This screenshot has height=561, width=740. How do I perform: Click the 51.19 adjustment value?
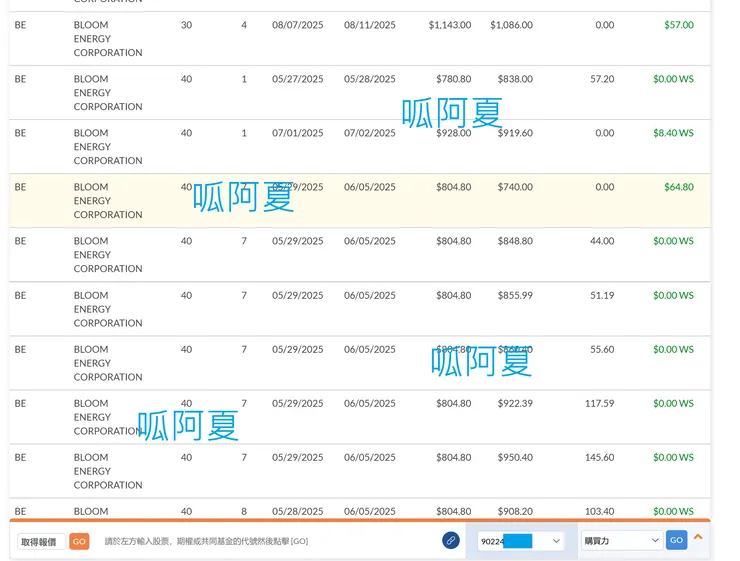point(602,295)
